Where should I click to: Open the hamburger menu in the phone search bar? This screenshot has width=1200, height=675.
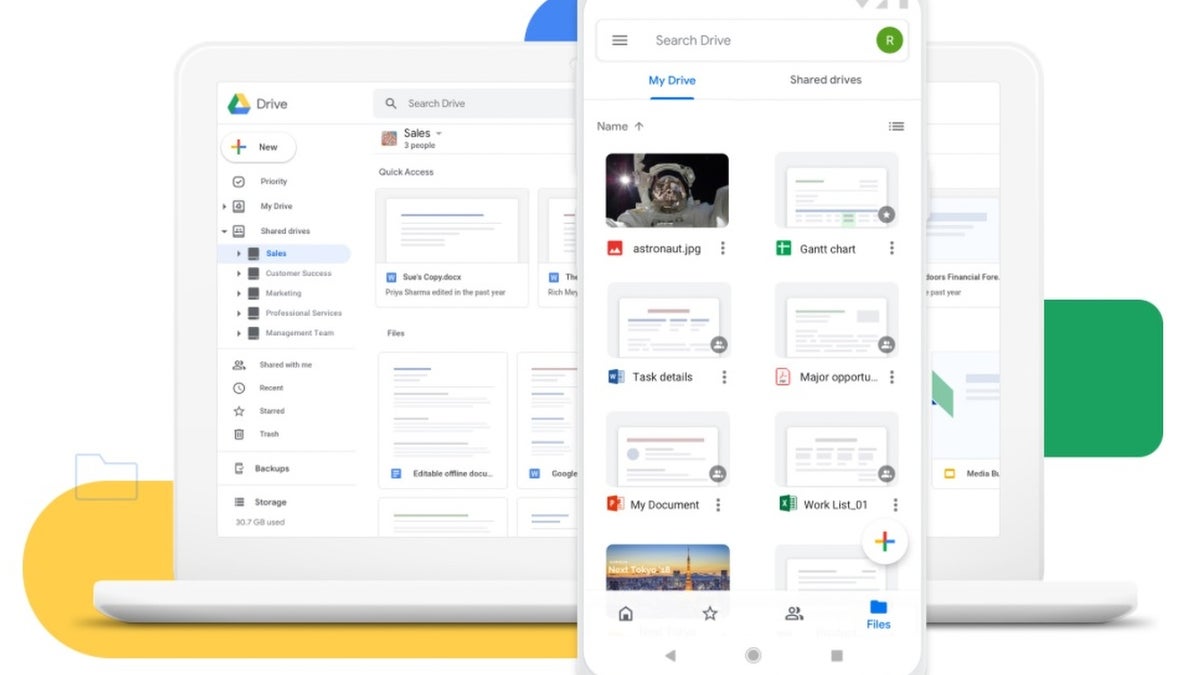(620, 41)
